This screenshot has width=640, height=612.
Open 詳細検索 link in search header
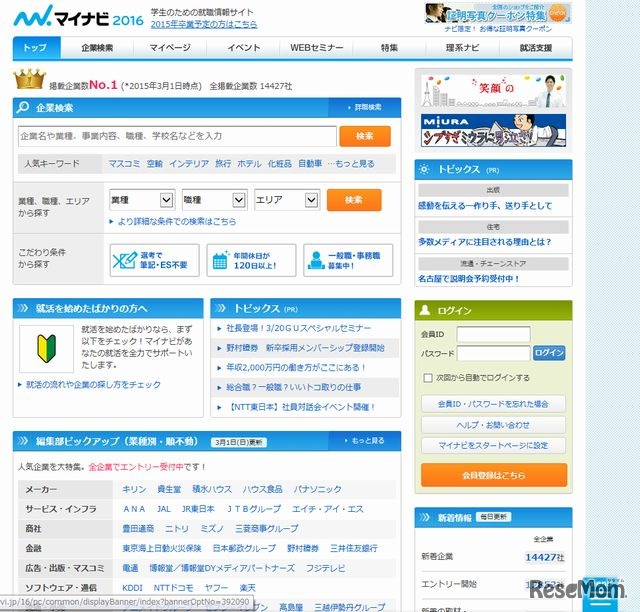tap(365, 107)
